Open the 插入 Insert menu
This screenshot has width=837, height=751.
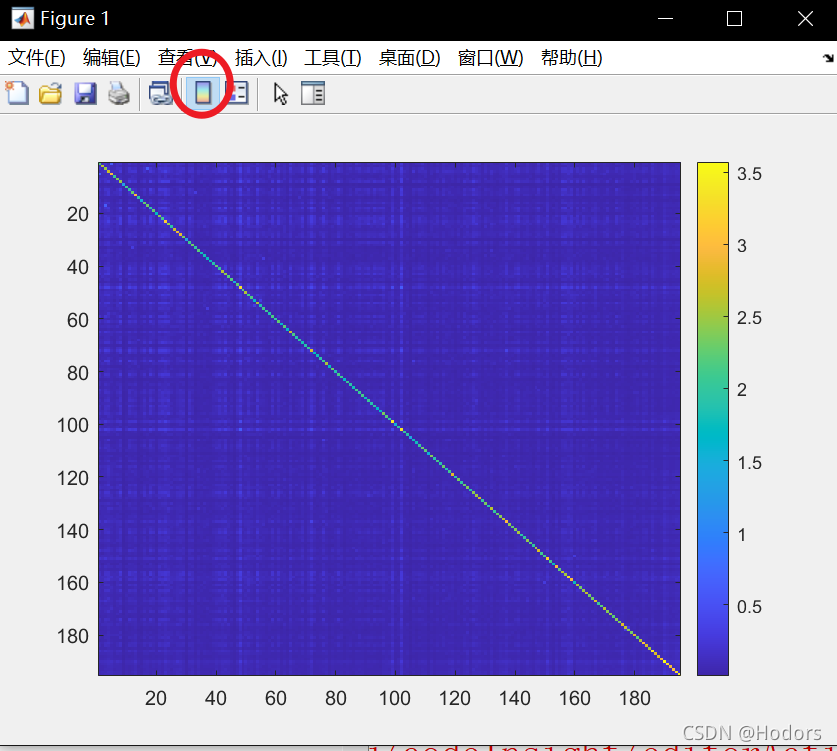pyautogui.click(x=260, y=58)
